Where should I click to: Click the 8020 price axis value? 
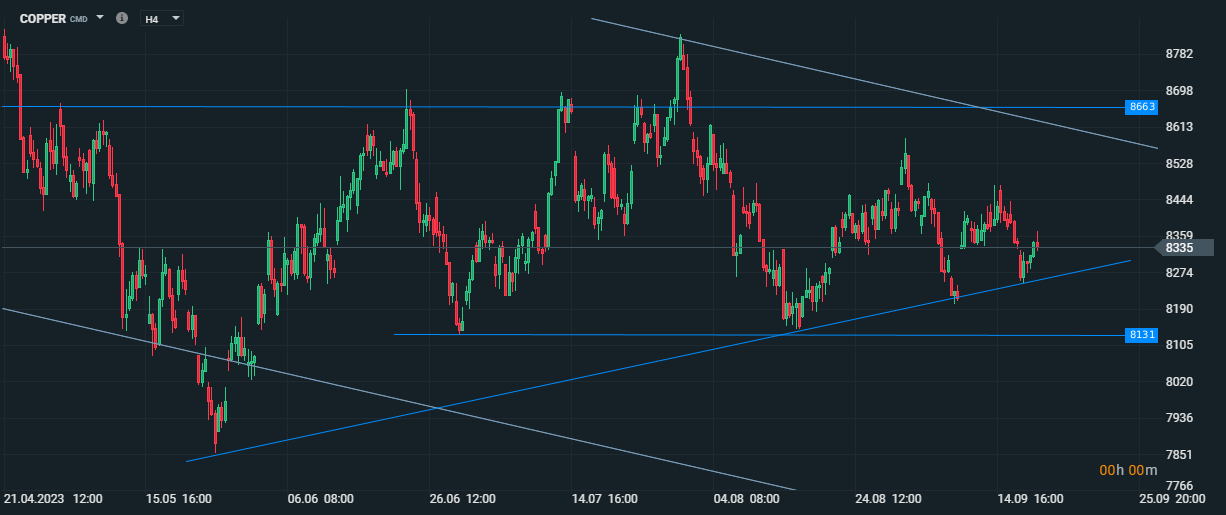click(1180, 381)
